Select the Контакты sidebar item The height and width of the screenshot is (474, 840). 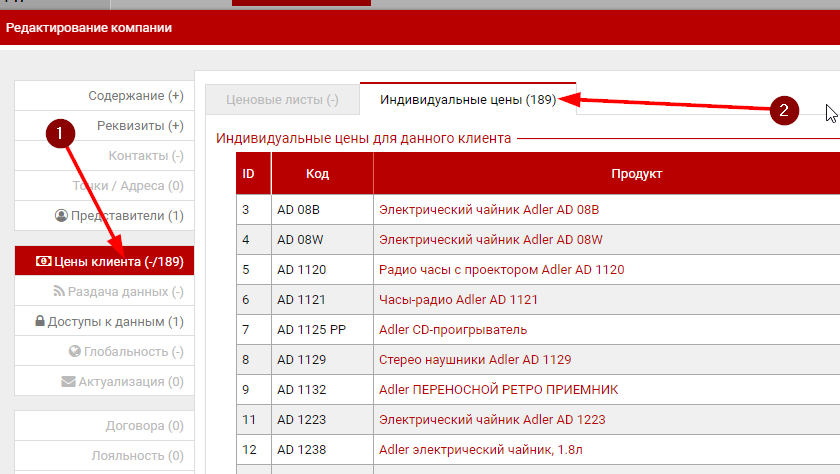point(145,156)
